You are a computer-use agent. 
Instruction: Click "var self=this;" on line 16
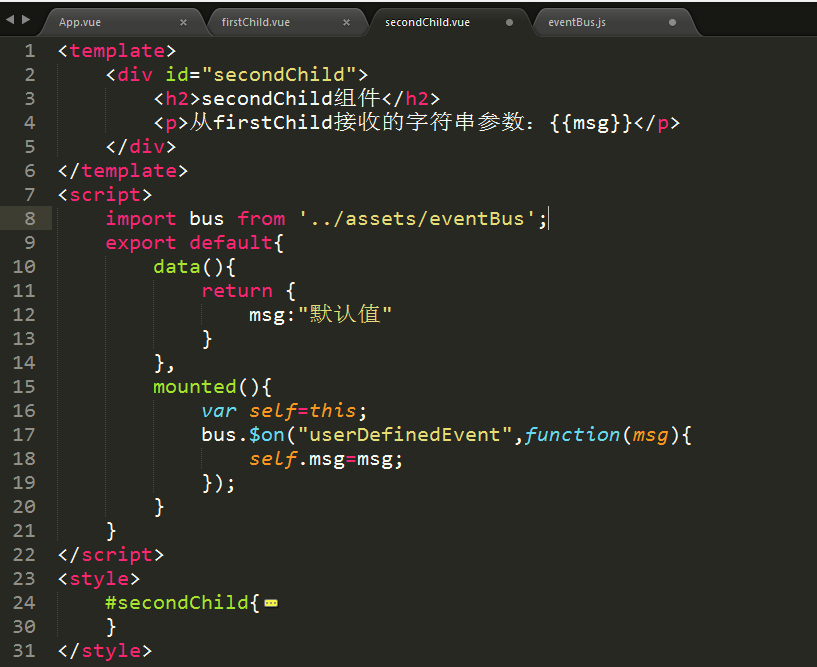point(284,411)
